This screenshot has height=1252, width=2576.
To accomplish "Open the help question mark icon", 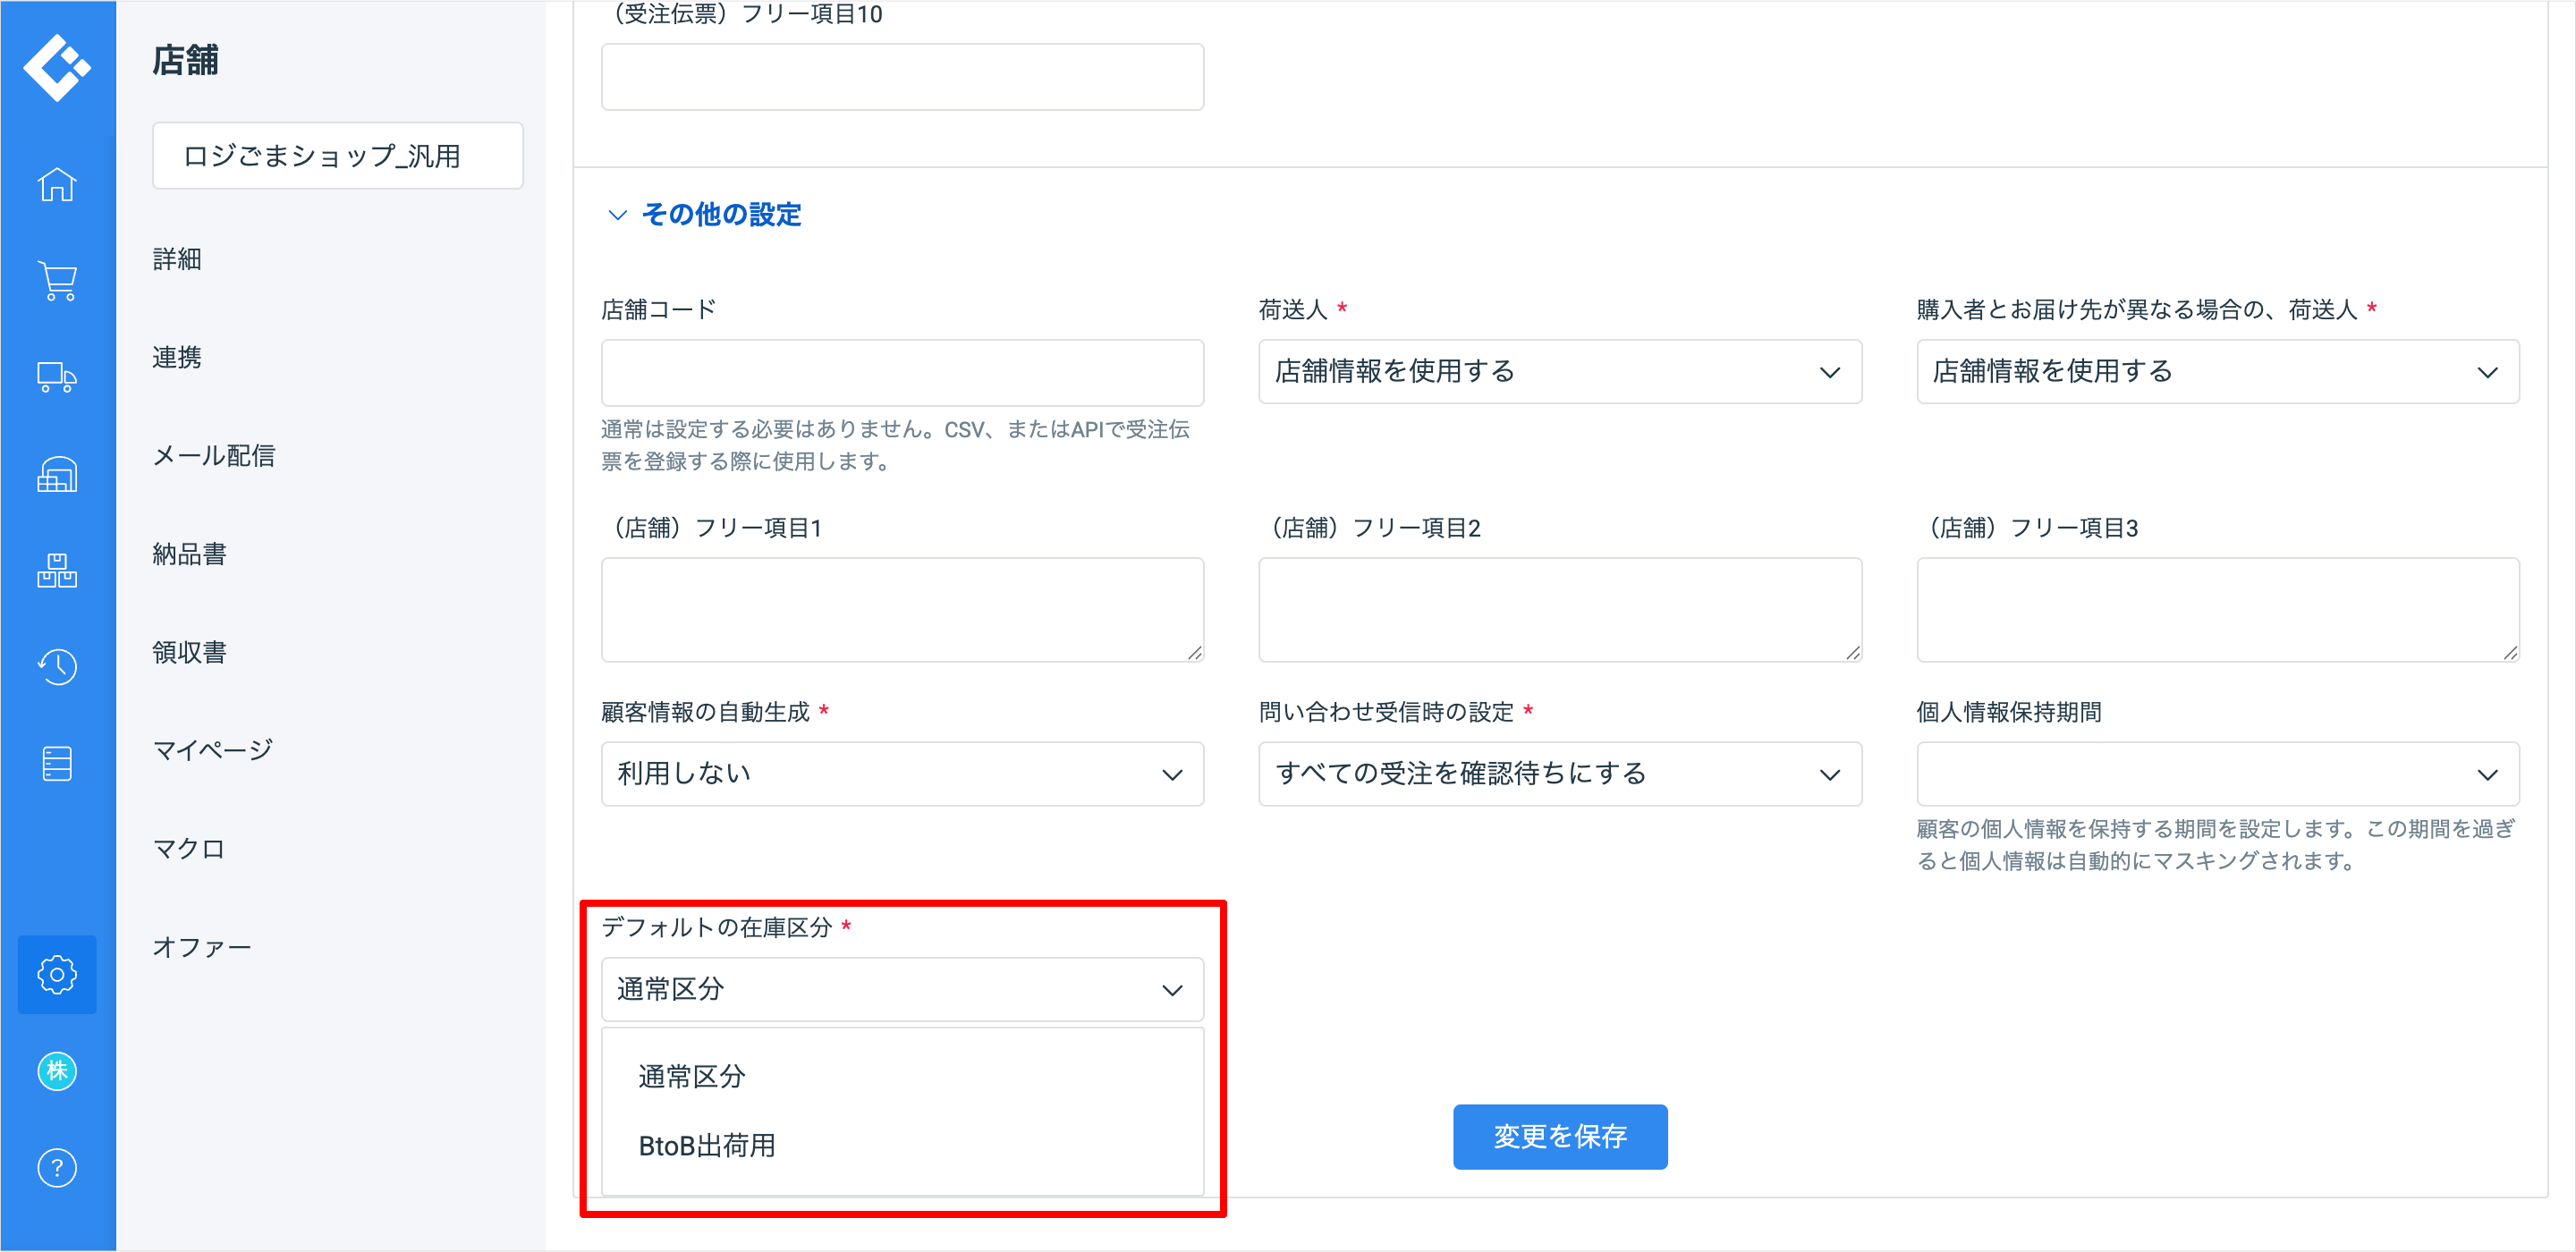I will (57, 1167).
